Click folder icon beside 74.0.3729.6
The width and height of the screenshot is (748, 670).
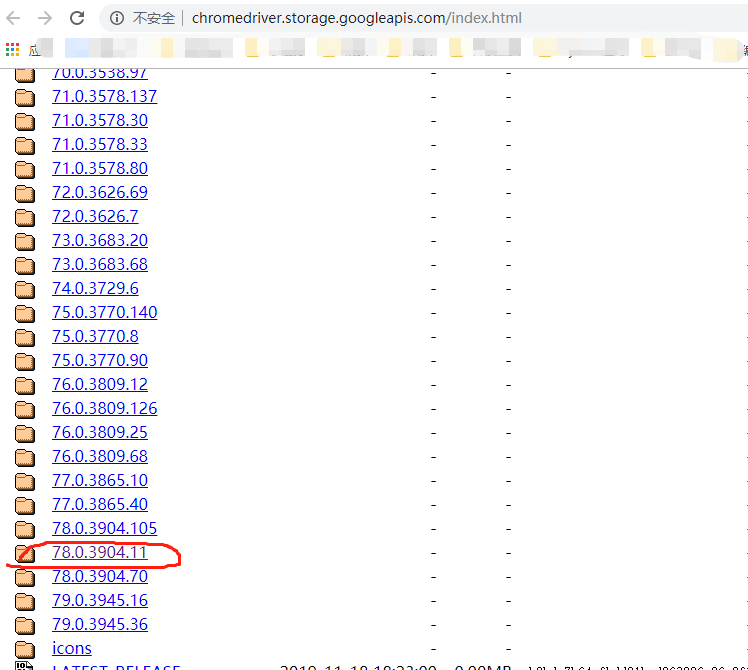tap(25, 289)
